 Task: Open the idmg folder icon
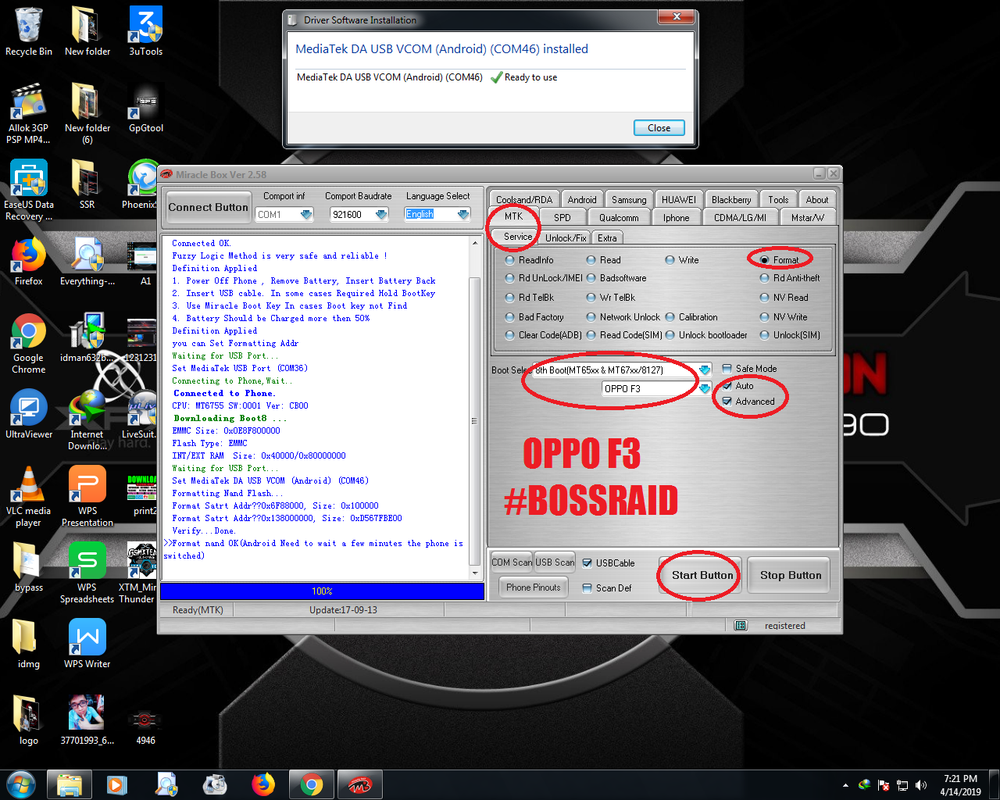(28, 644)
